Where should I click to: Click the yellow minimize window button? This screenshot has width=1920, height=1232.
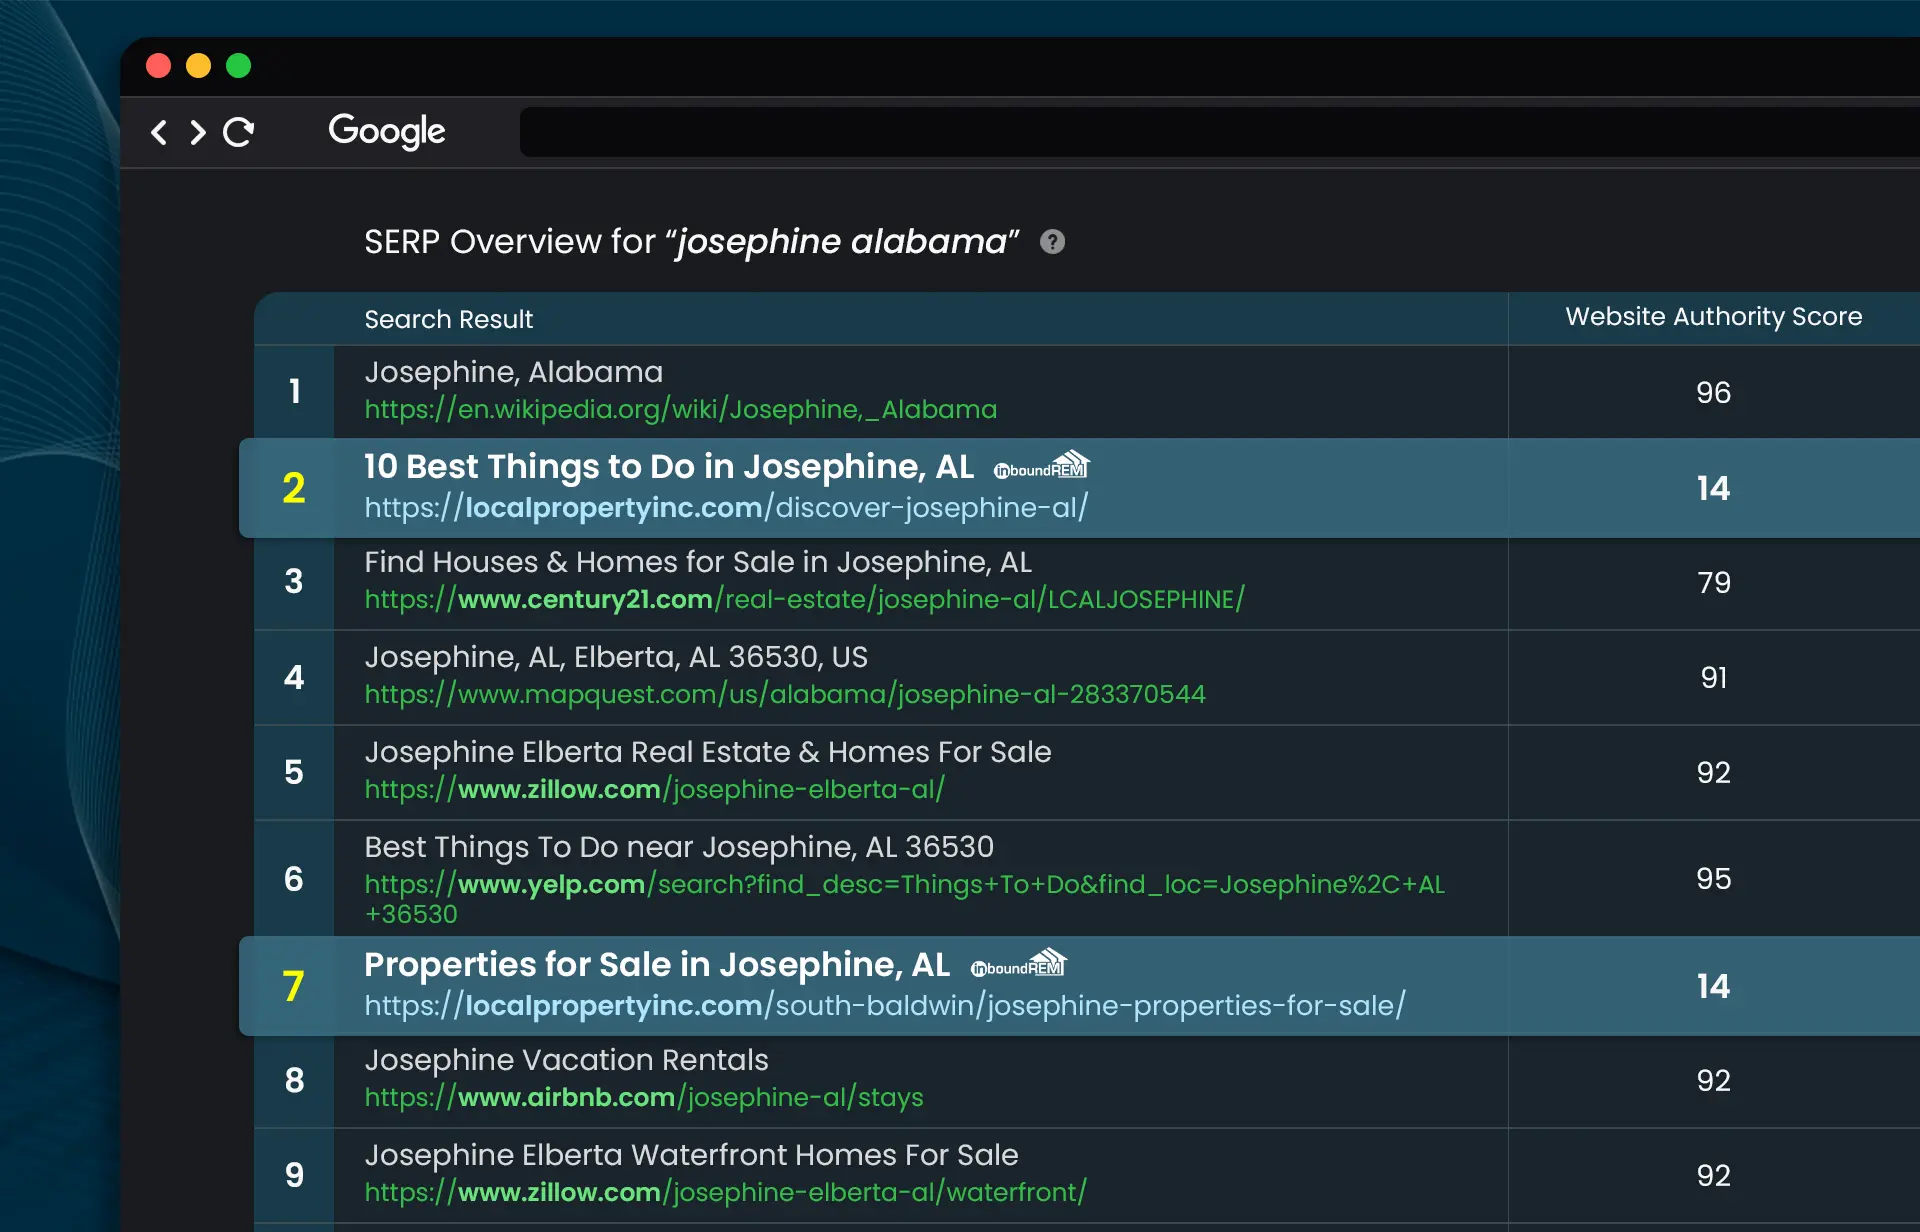tap(198, 66)
